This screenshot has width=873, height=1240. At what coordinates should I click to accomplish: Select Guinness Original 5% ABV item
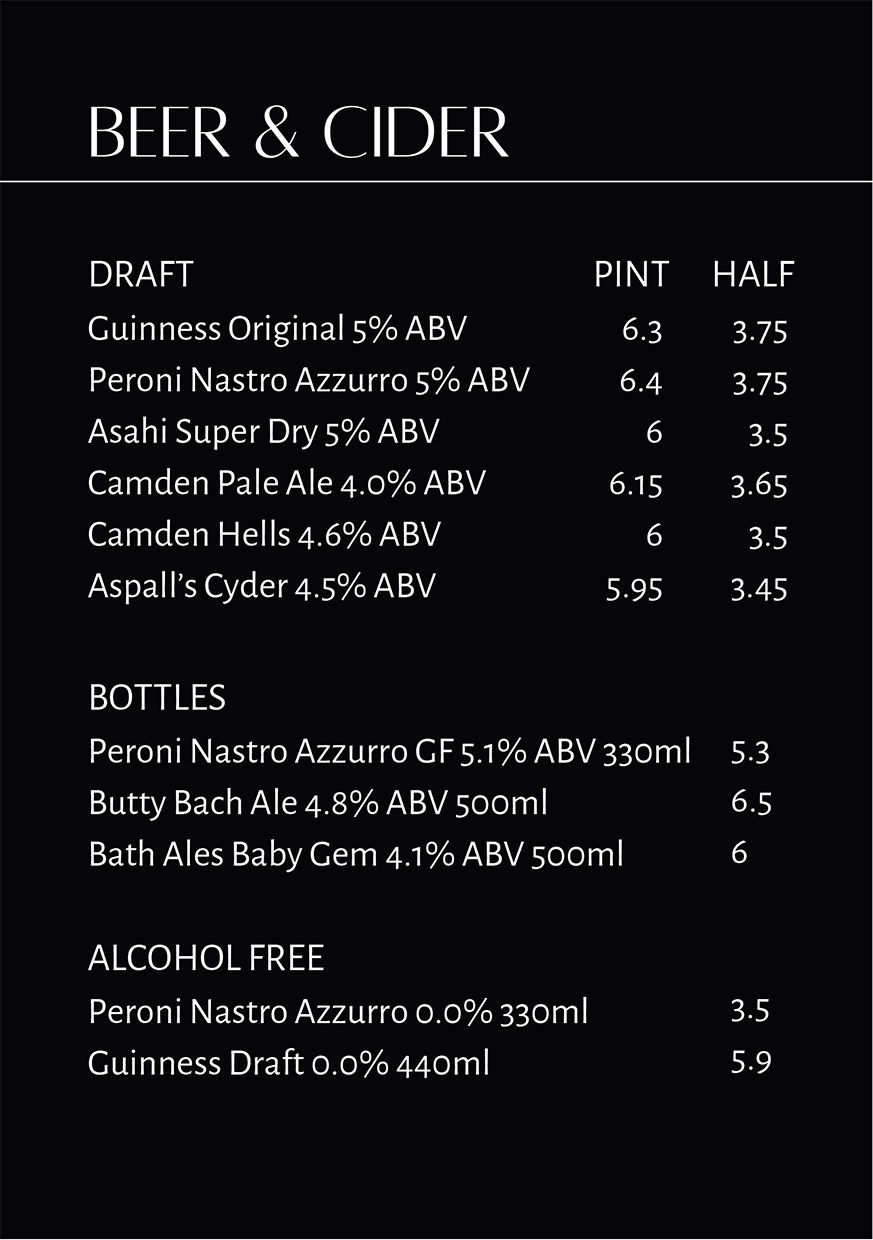(277, 328)
